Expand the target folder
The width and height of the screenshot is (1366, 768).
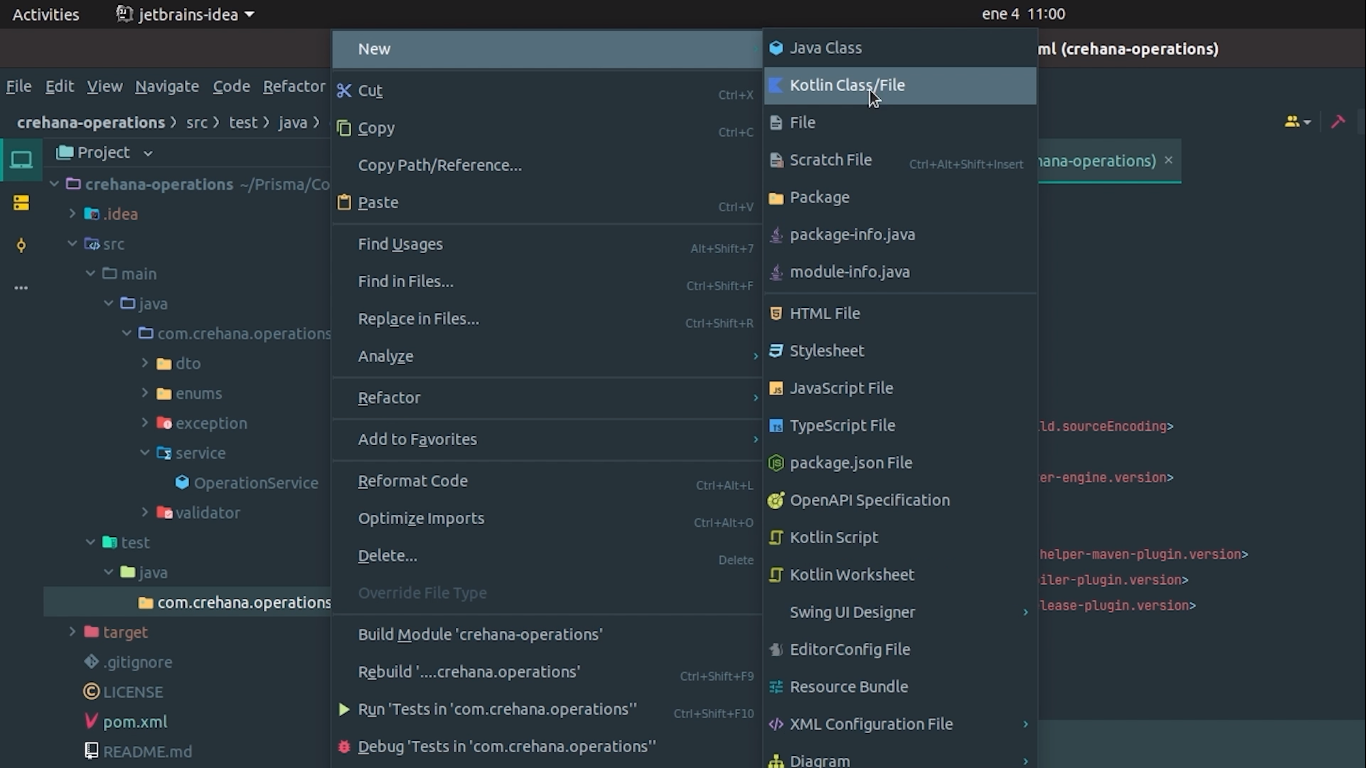[72, 632]
